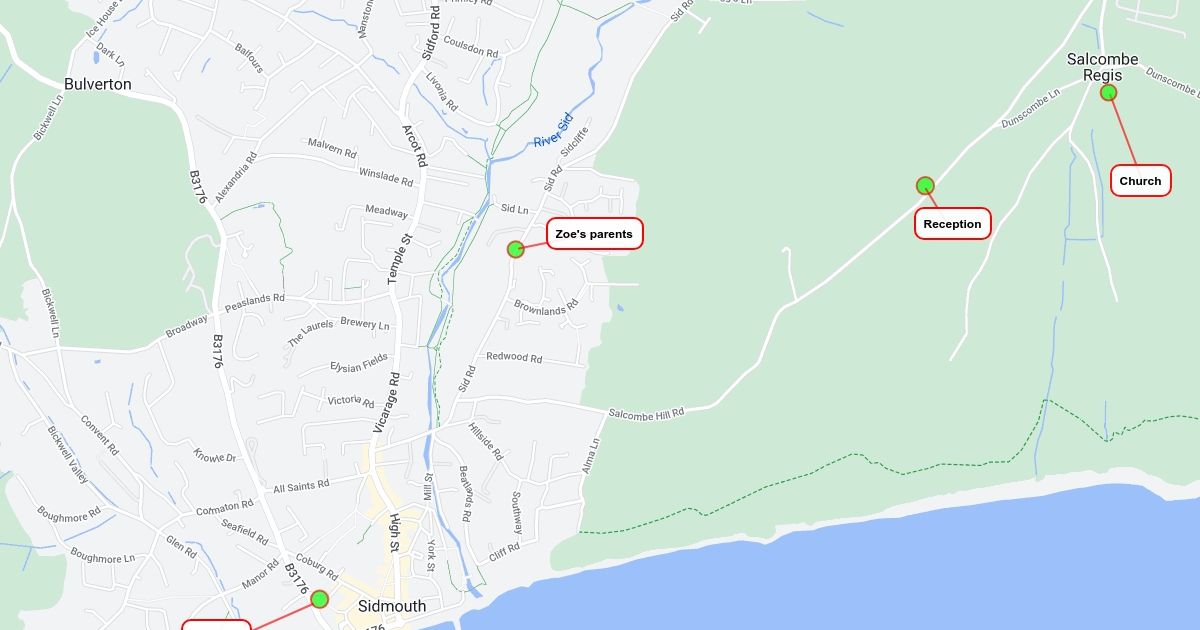The image size is (1200, 630).
Task: Click the Sidmouth town label
Action: point(392,606)
